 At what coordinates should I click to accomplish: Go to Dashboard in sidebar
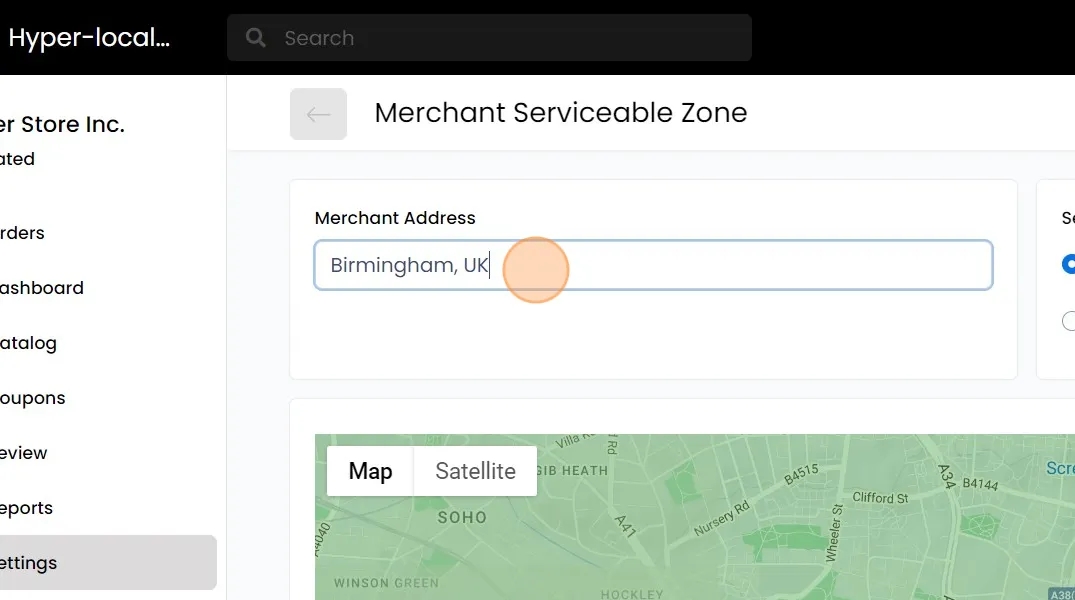coord(40,288)
